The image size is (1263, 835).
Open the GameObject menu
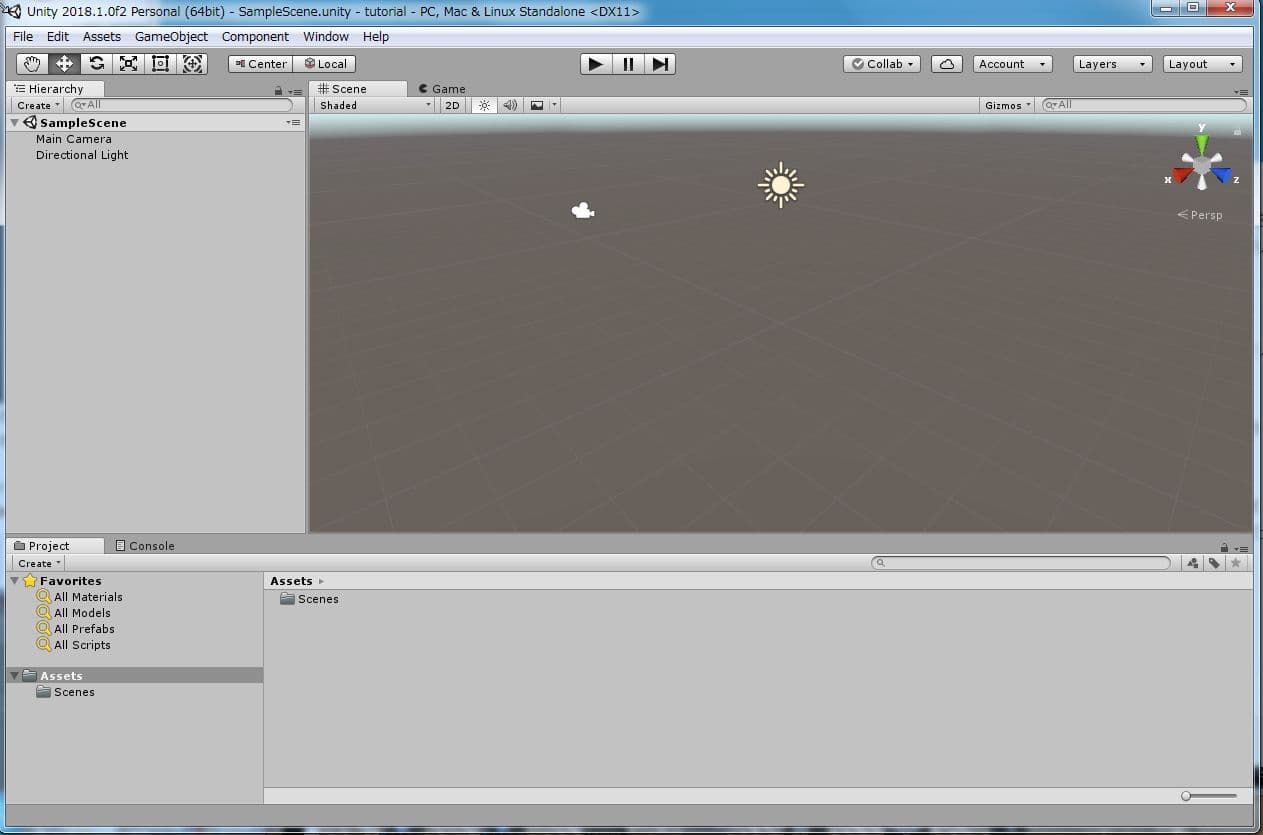pos(172,36)
